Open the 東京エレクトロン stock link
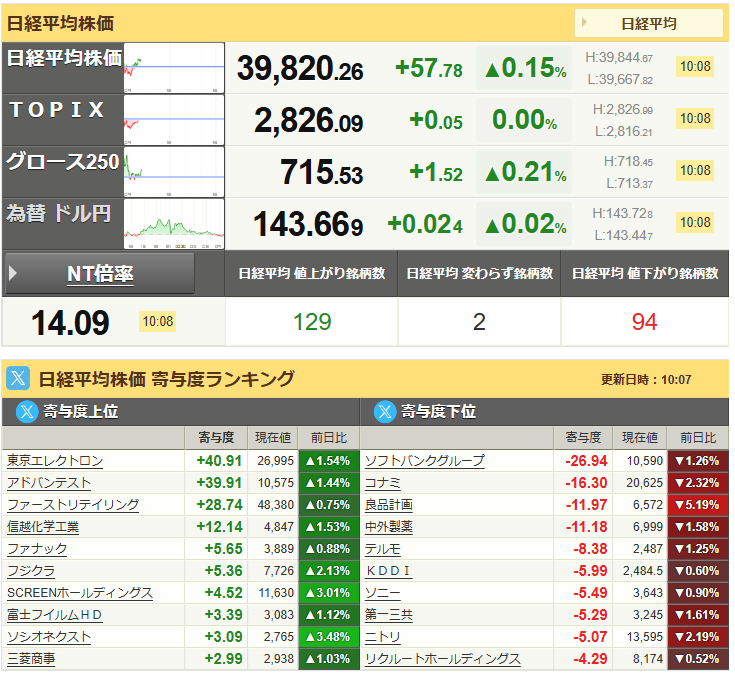This screenshot has width=735, height=678. (55, 461)
